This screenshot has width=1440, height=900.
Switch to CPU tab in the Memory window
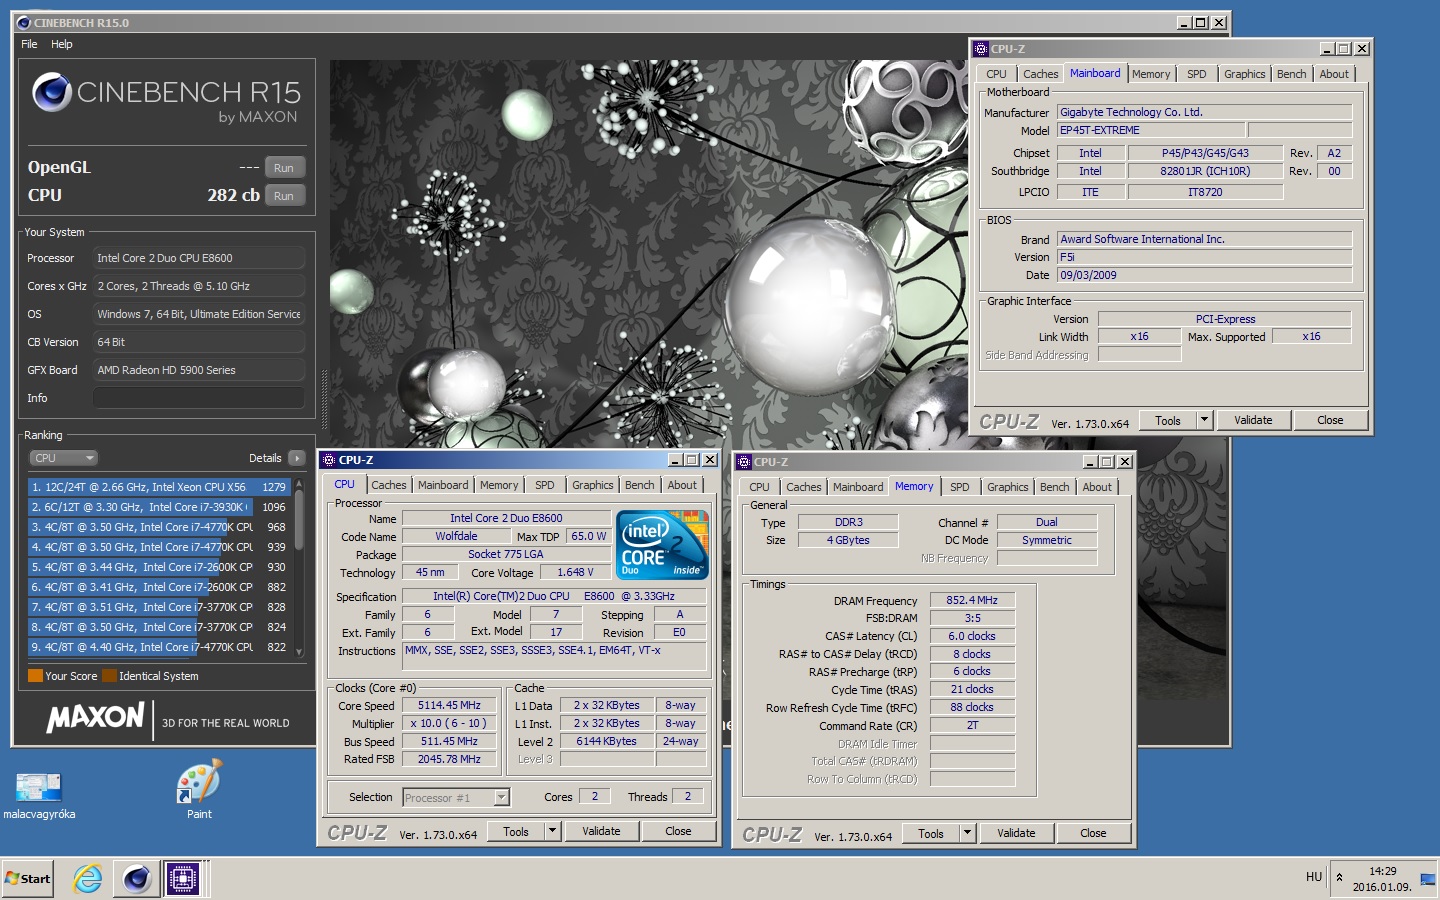(x=760, y=487)
